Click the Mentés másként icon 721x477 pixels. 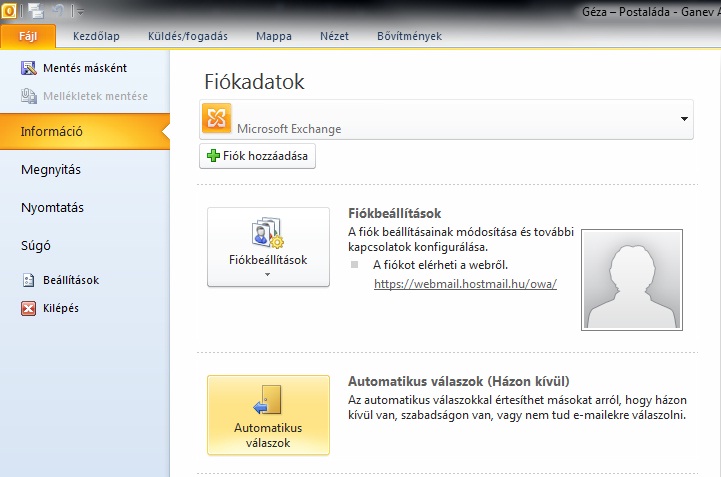click(29, 68)
